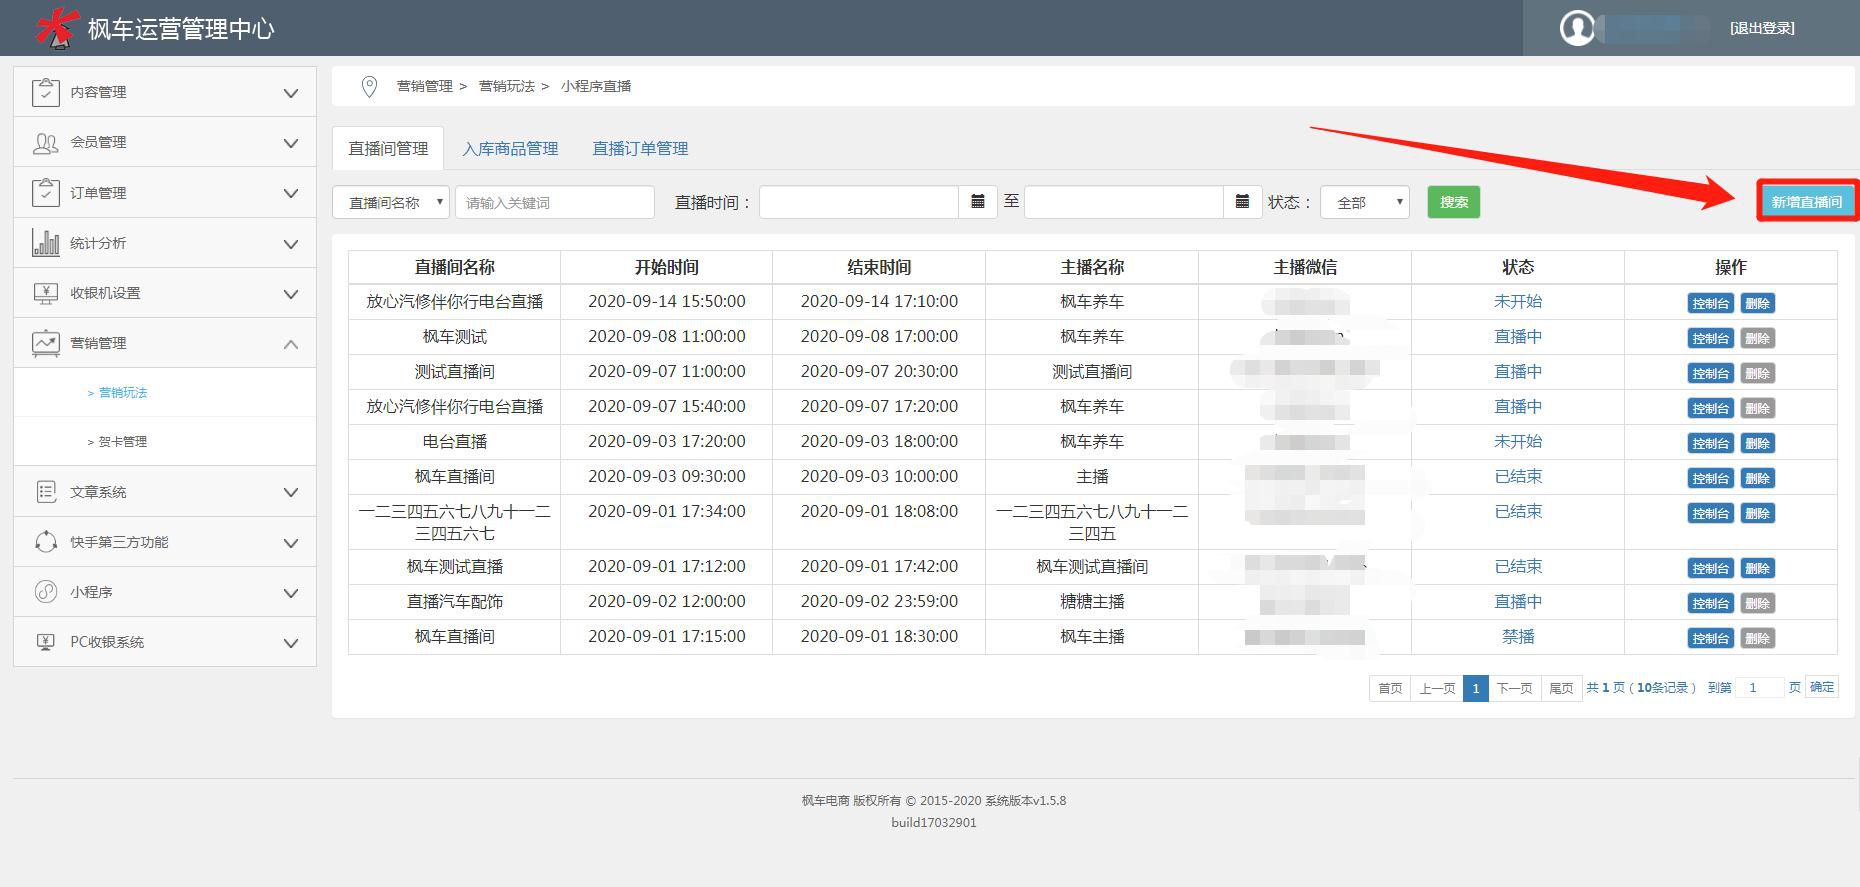Click the 统计分析 bar chart icon
This screenshot has height=887, width=1860.
point(46,242)
